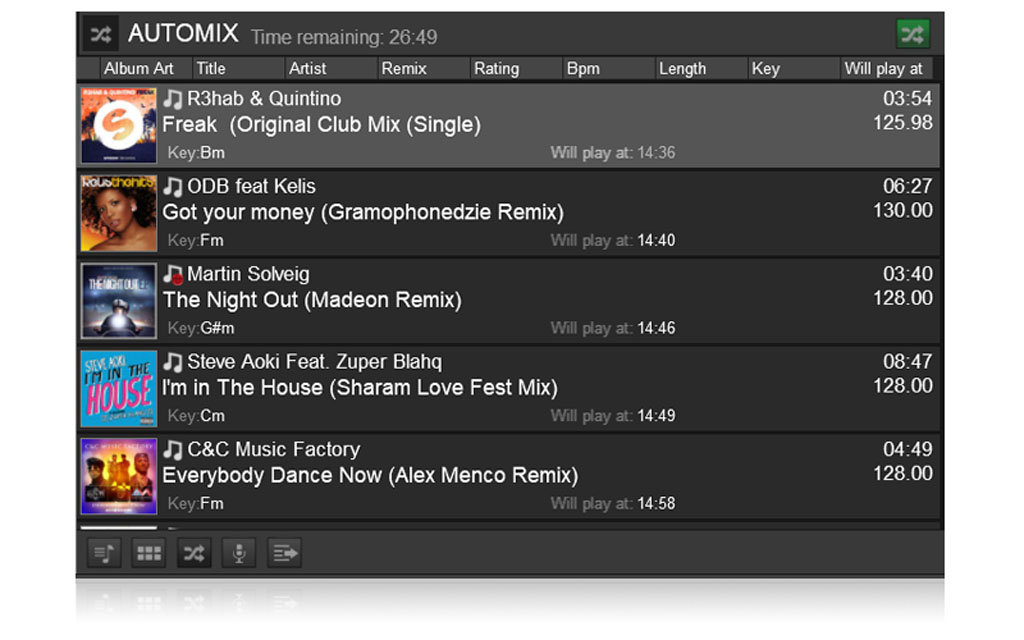Click the list-with-arrow icon in bottom toolbar
The image size is (1024, 640).
[x=285, y=554]
